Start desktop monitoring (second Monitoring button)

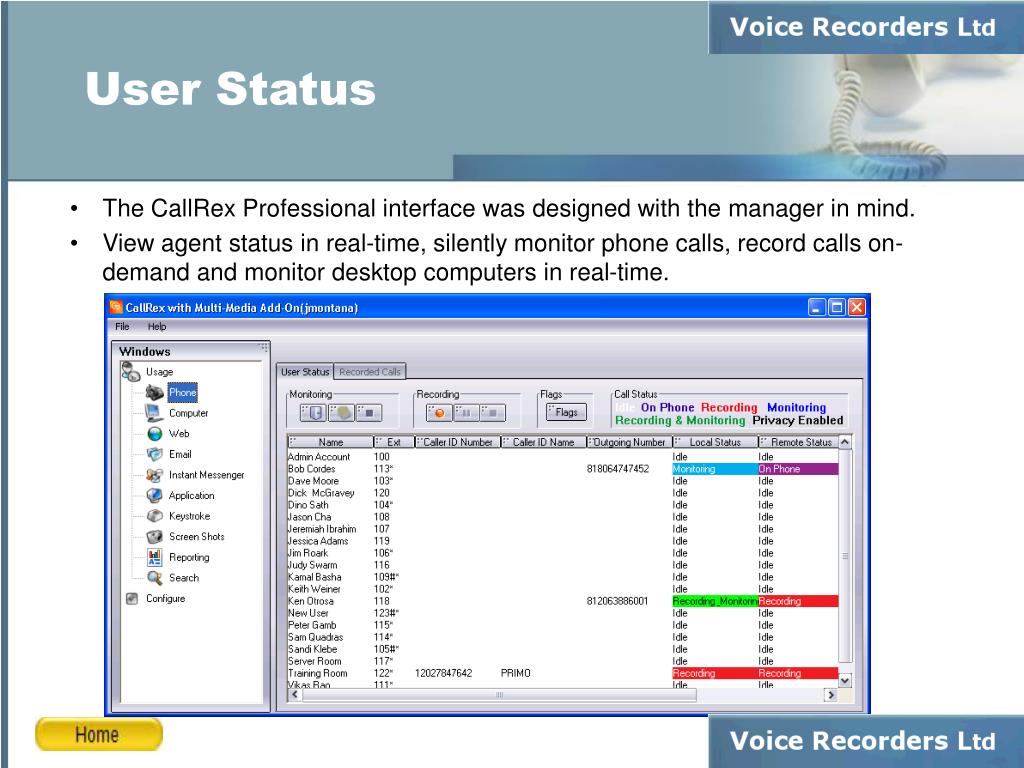coord(341,413)
